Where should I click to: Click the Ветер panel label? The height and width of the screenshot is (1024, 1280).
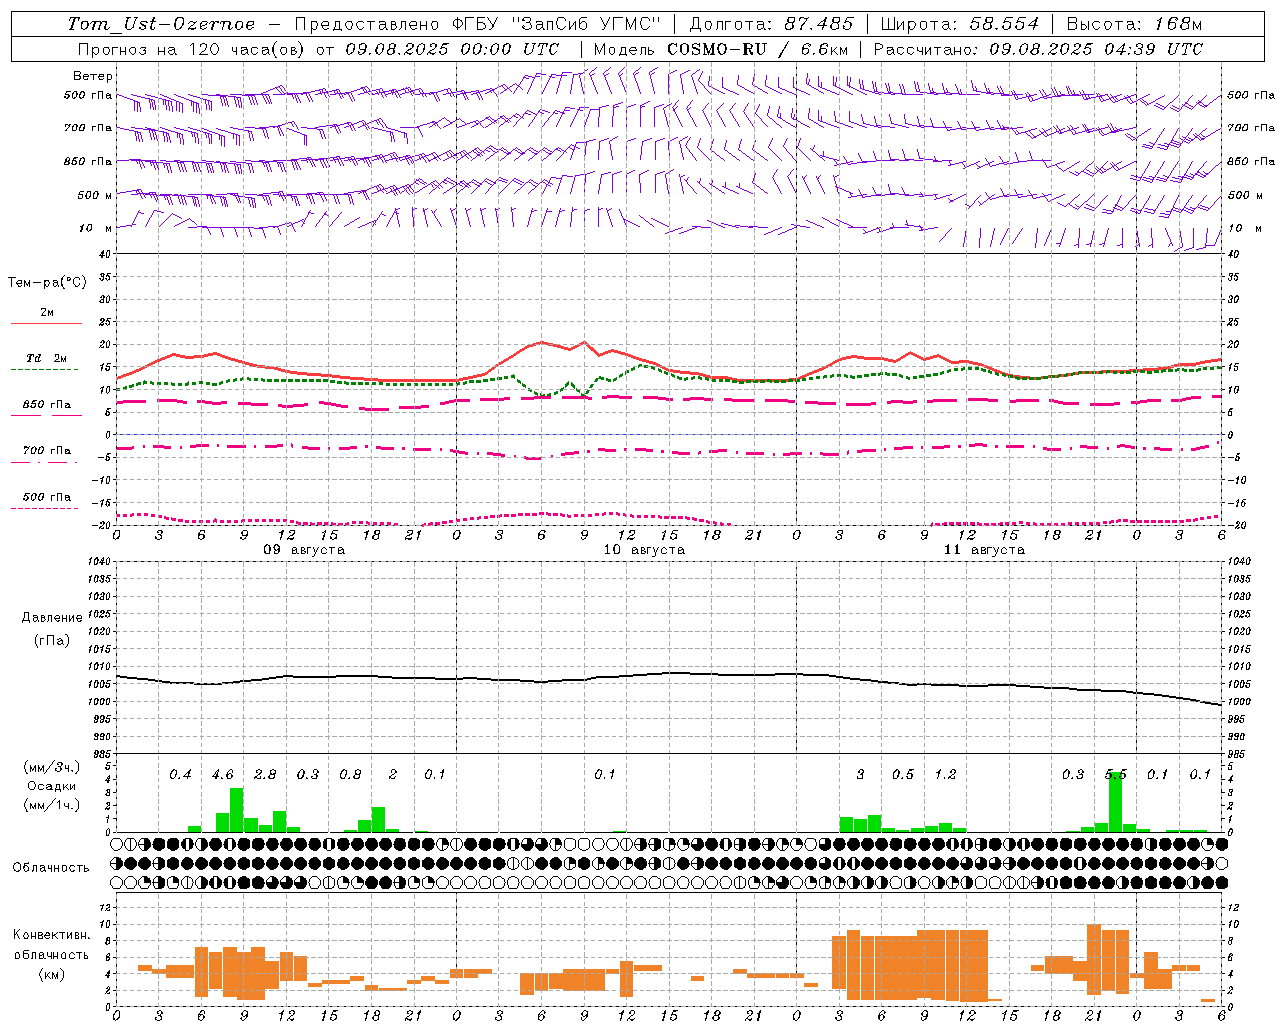click(x=93, y=76)
